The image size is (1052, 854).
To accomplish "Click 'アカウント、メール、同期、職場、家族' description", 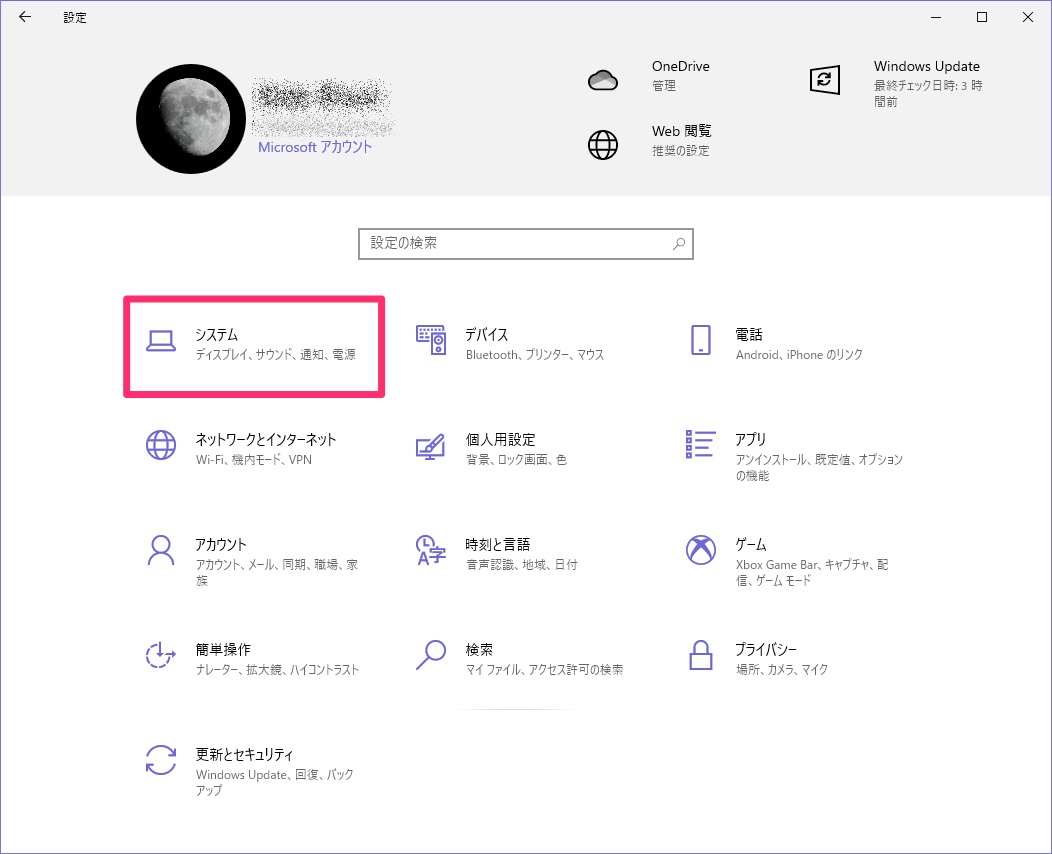I will click(x=276, y=572).
